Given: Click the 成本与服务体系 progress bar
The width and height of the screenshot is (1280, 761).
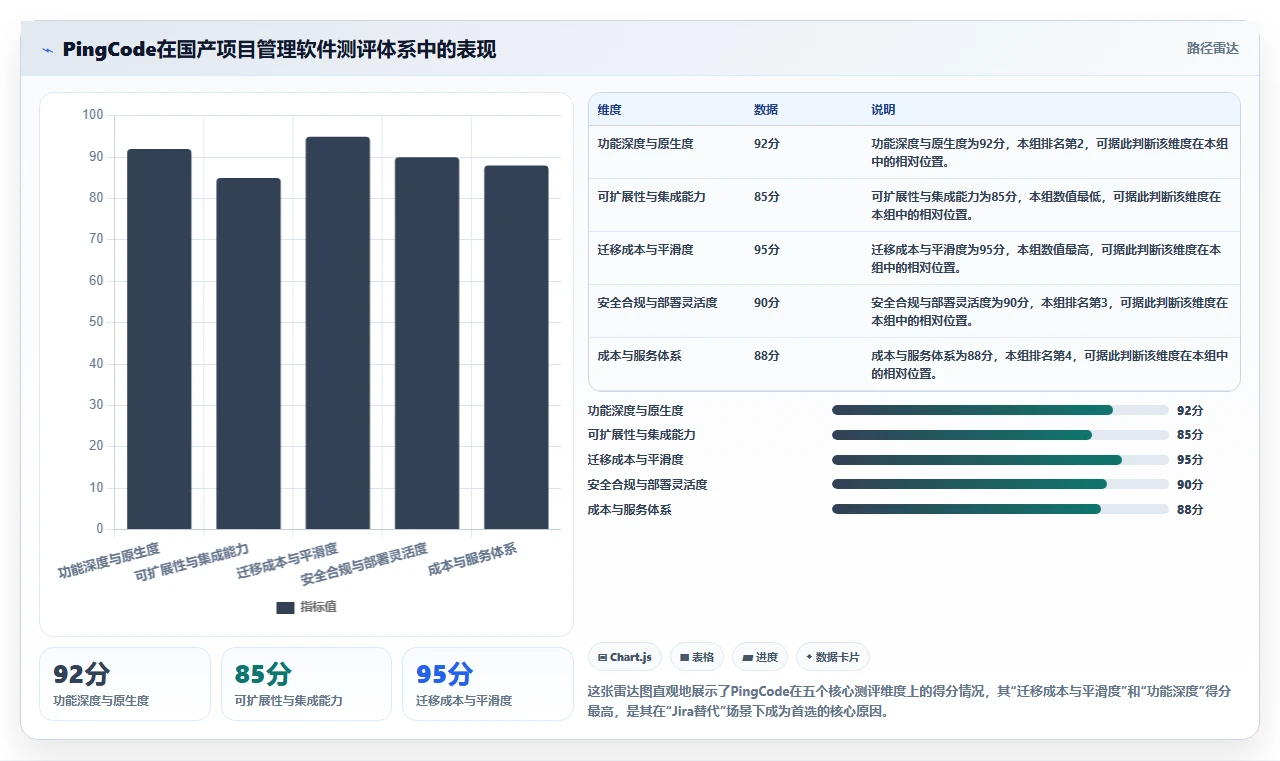Looking at the screenshot, I should [x=1000, y=509].
